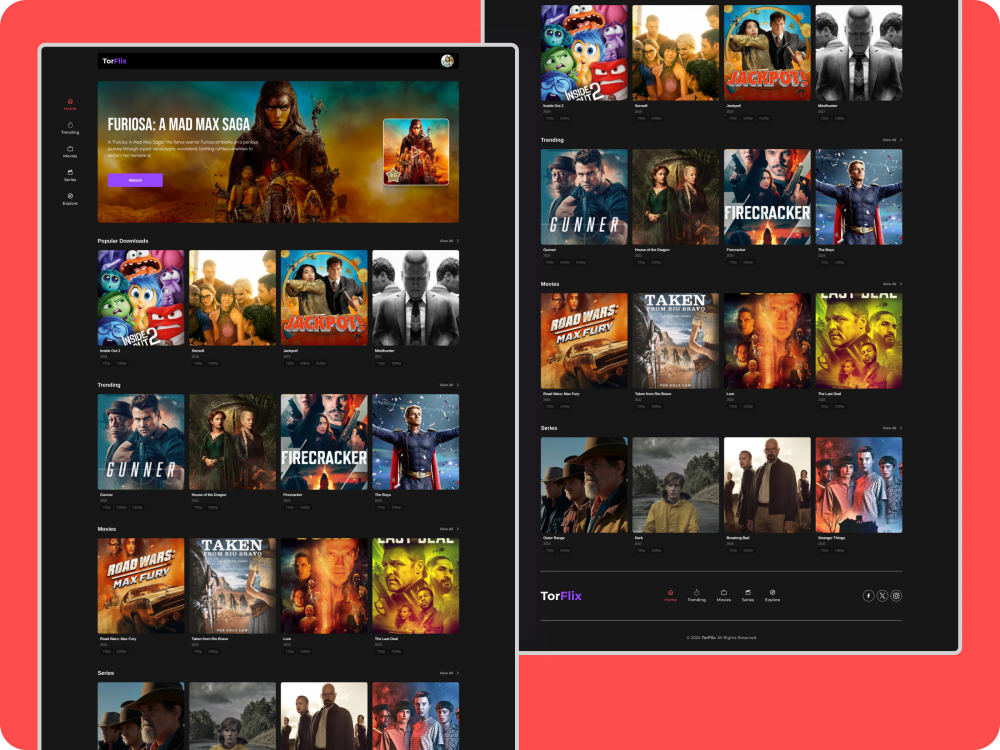Open Gunner poster in right window
The width and height of the screenshot is (1000, 750).
(584, 197)
